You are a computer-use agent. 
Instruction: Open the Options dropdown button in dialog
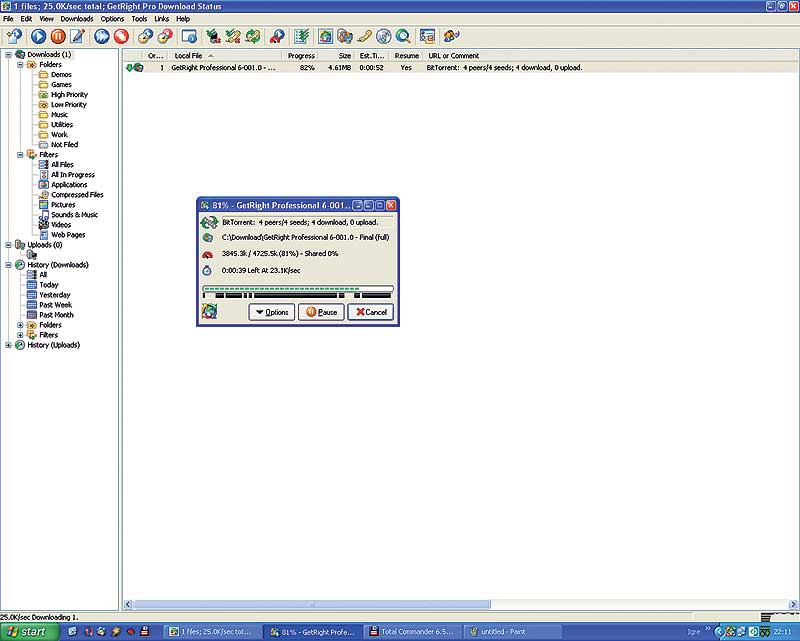[x=271, y=312]
